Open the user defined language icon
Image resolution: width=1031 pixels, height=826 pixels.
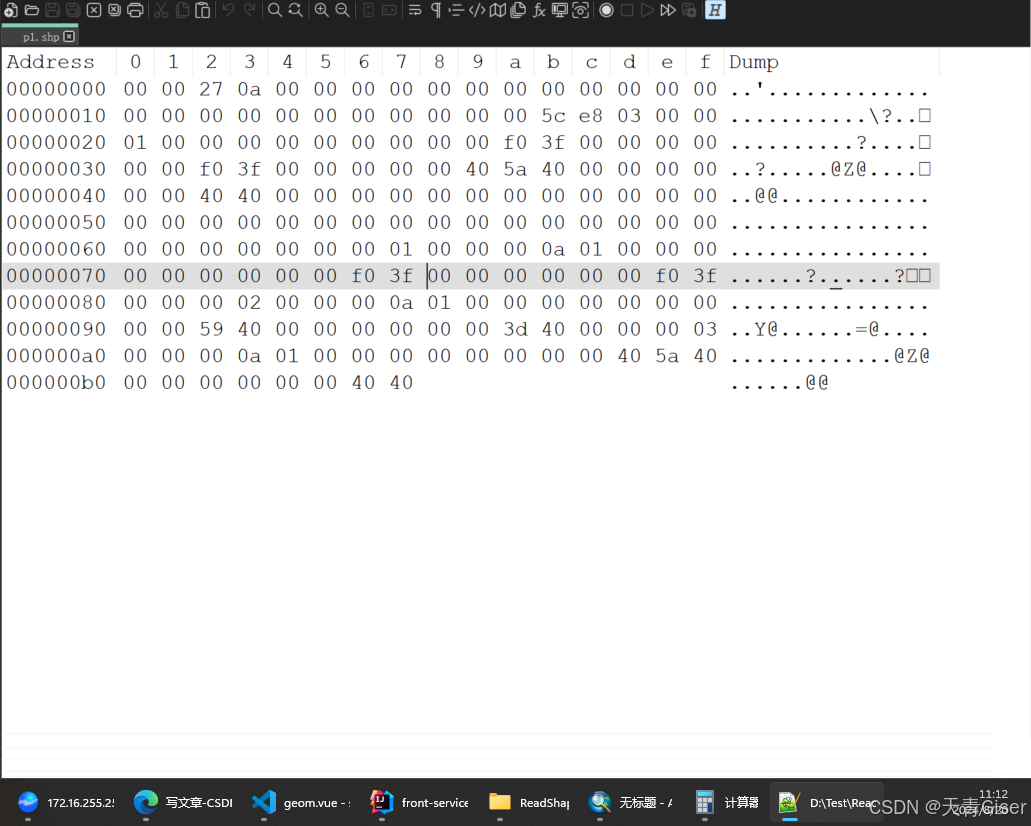477,10
